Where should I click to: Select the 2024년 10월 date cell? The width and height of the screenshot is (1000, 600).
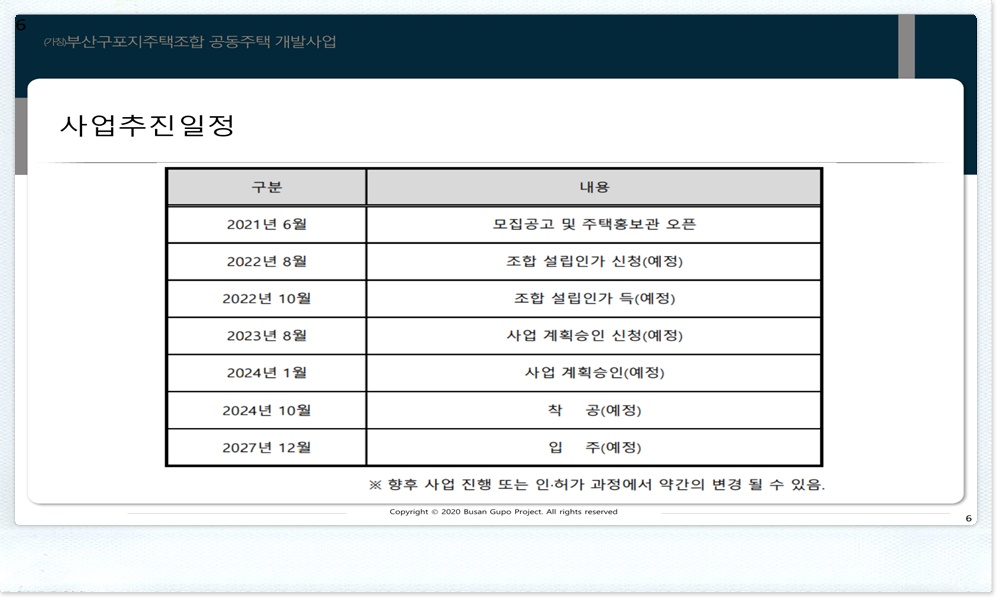pyautogui.click(x=267, y=410)
